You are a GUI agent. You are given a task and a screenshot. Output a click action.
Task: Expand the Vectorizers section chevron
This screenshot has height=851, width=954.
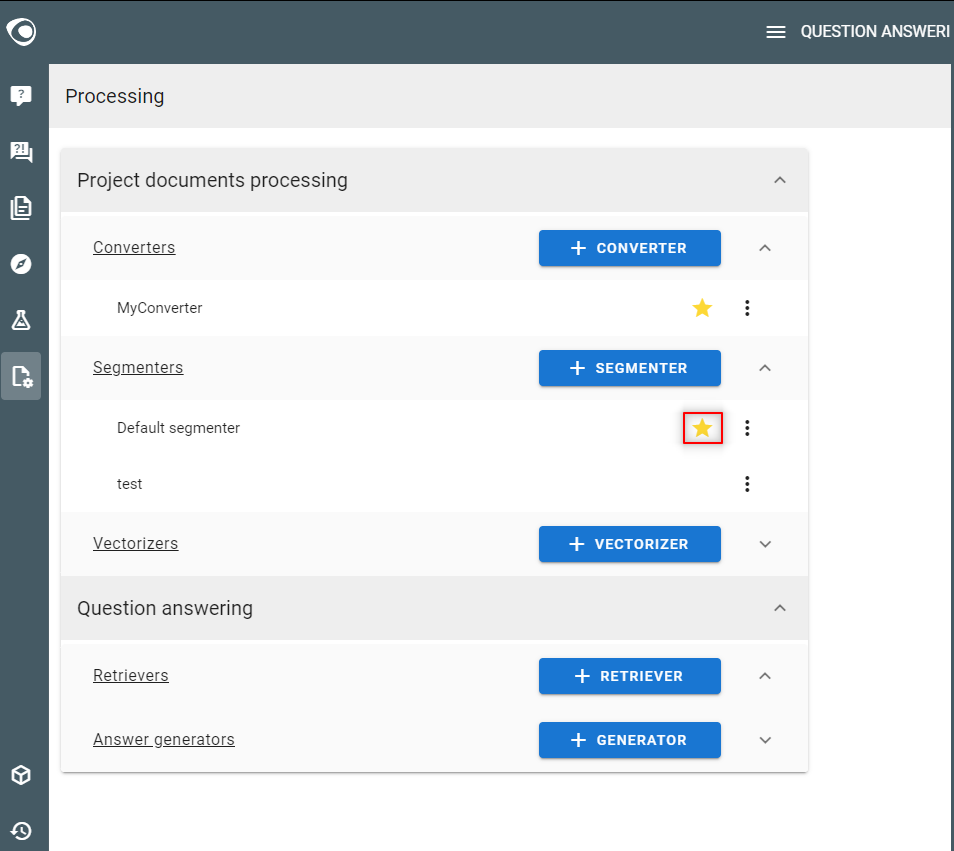pyautogui.click(x=765, y=544)
